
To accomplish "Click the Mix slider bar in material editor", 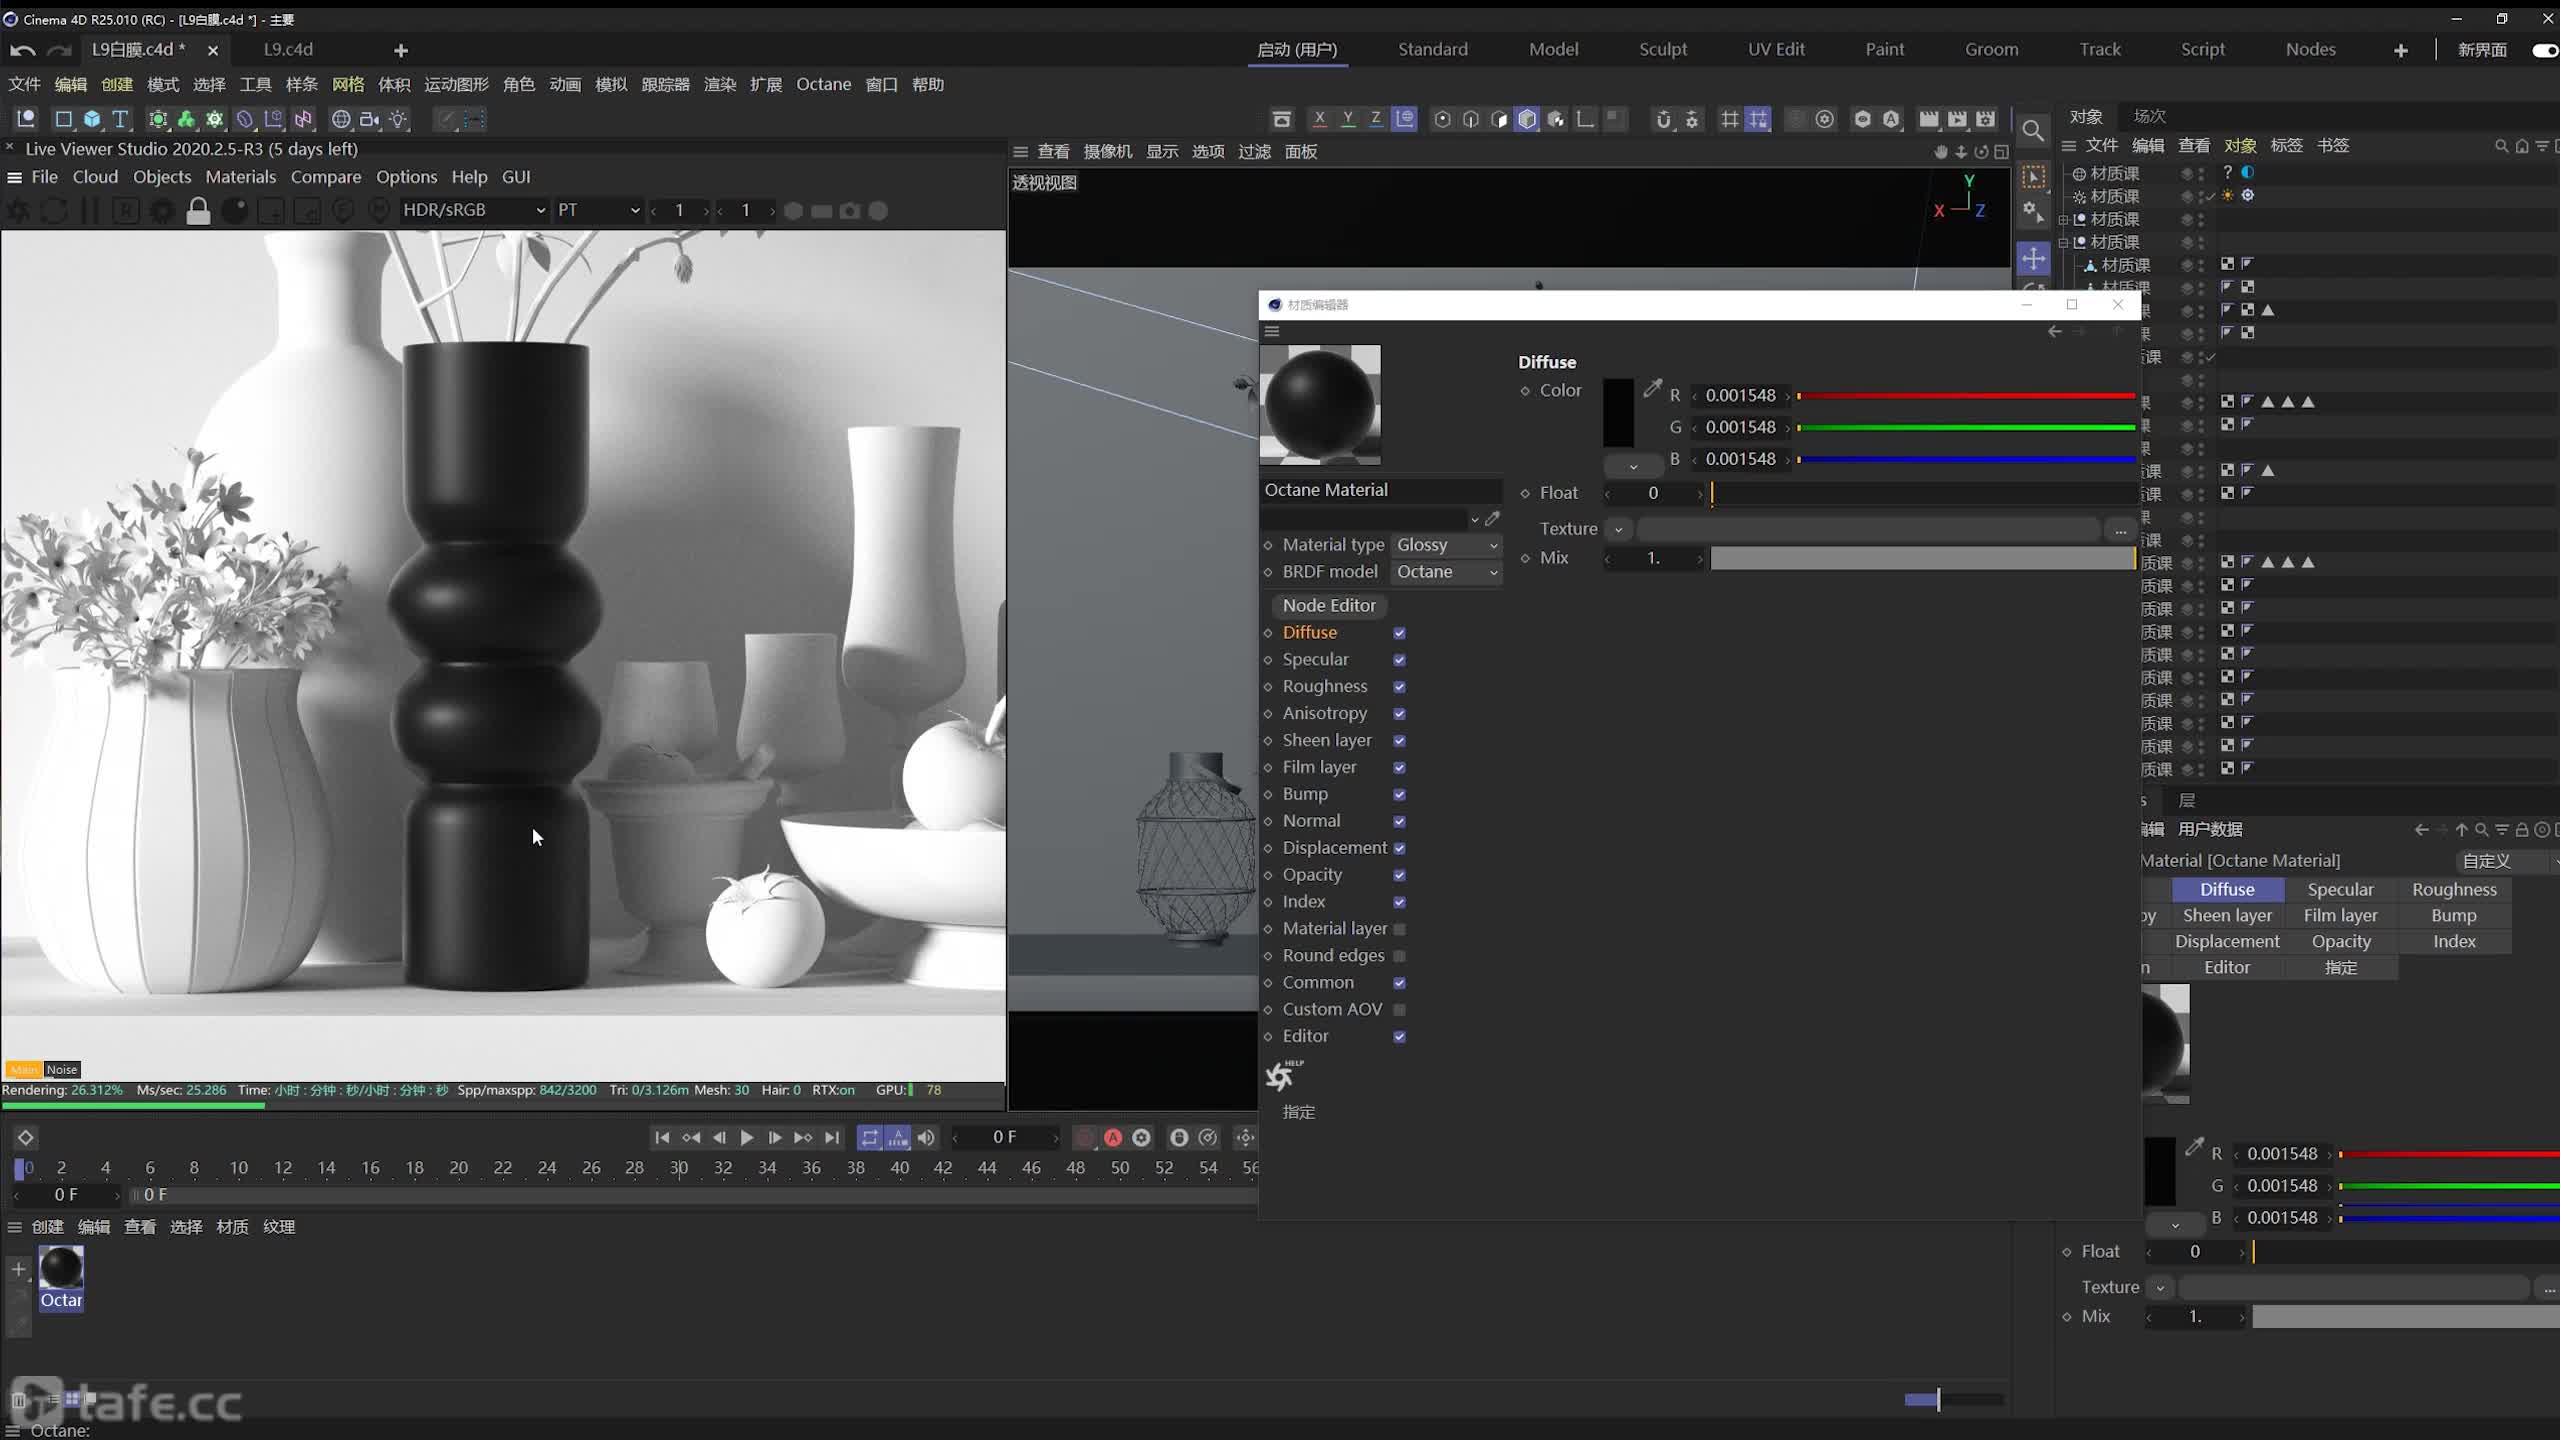I will [1922, 559].
